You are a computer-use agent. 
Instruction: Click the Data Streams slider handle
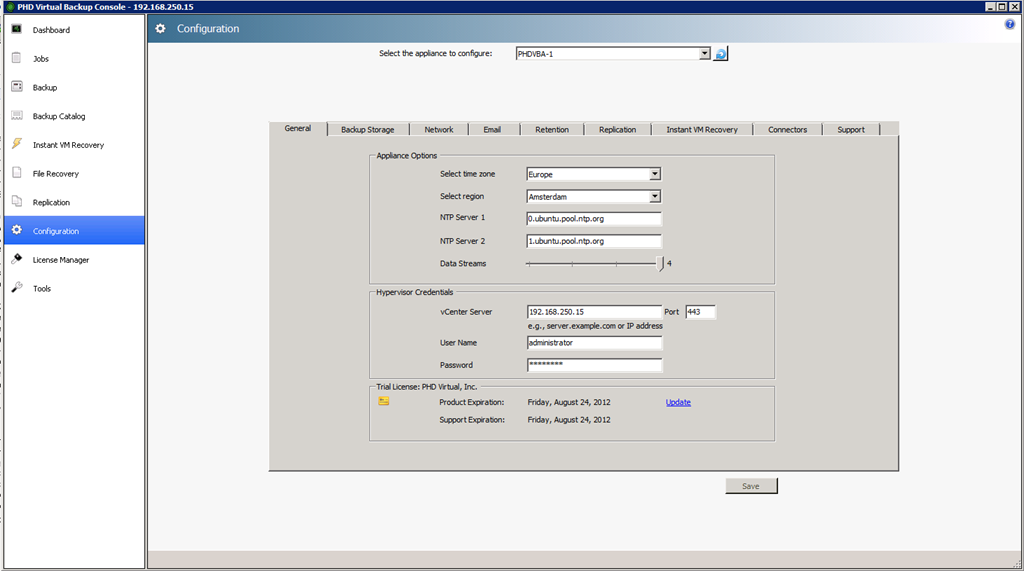coord(660,263)
